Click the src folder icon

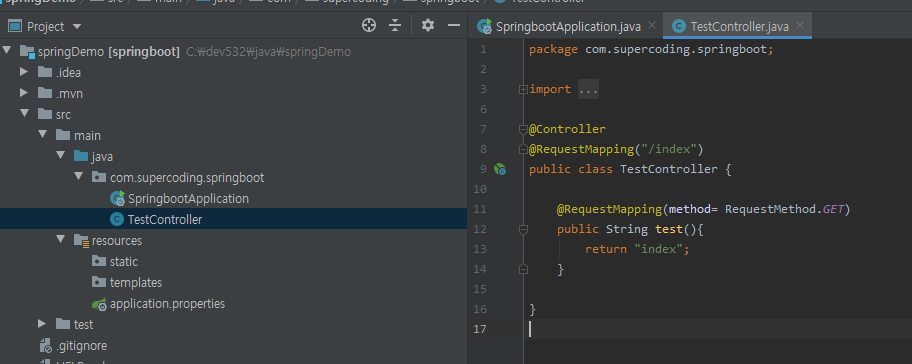tap(45, 114)
